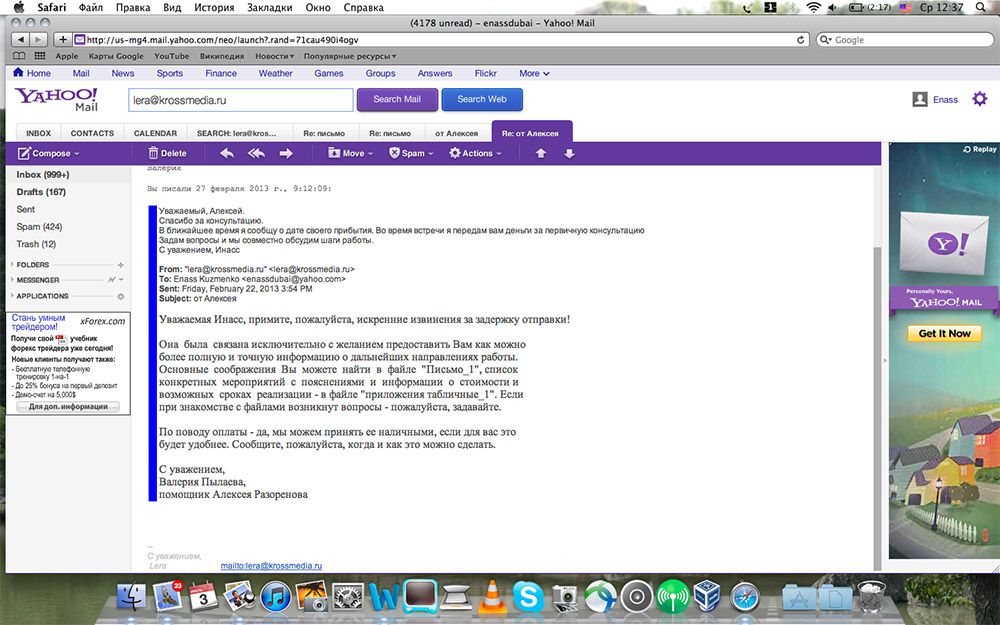The height and width of the screenshot is (625, 1000).
Task: Click Safari back navigation arrow
Action: point(21,40)
